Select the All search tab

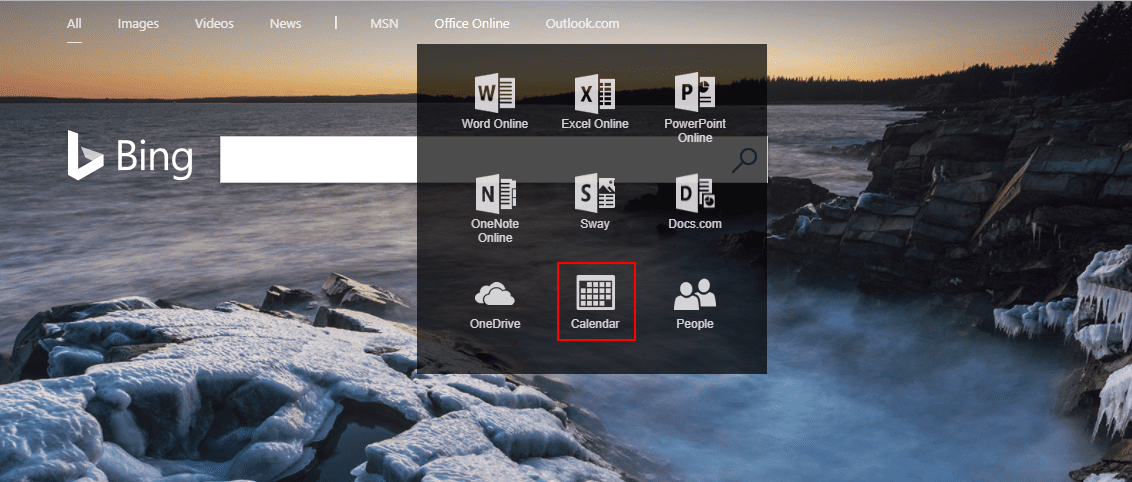(x=74, y=24)
